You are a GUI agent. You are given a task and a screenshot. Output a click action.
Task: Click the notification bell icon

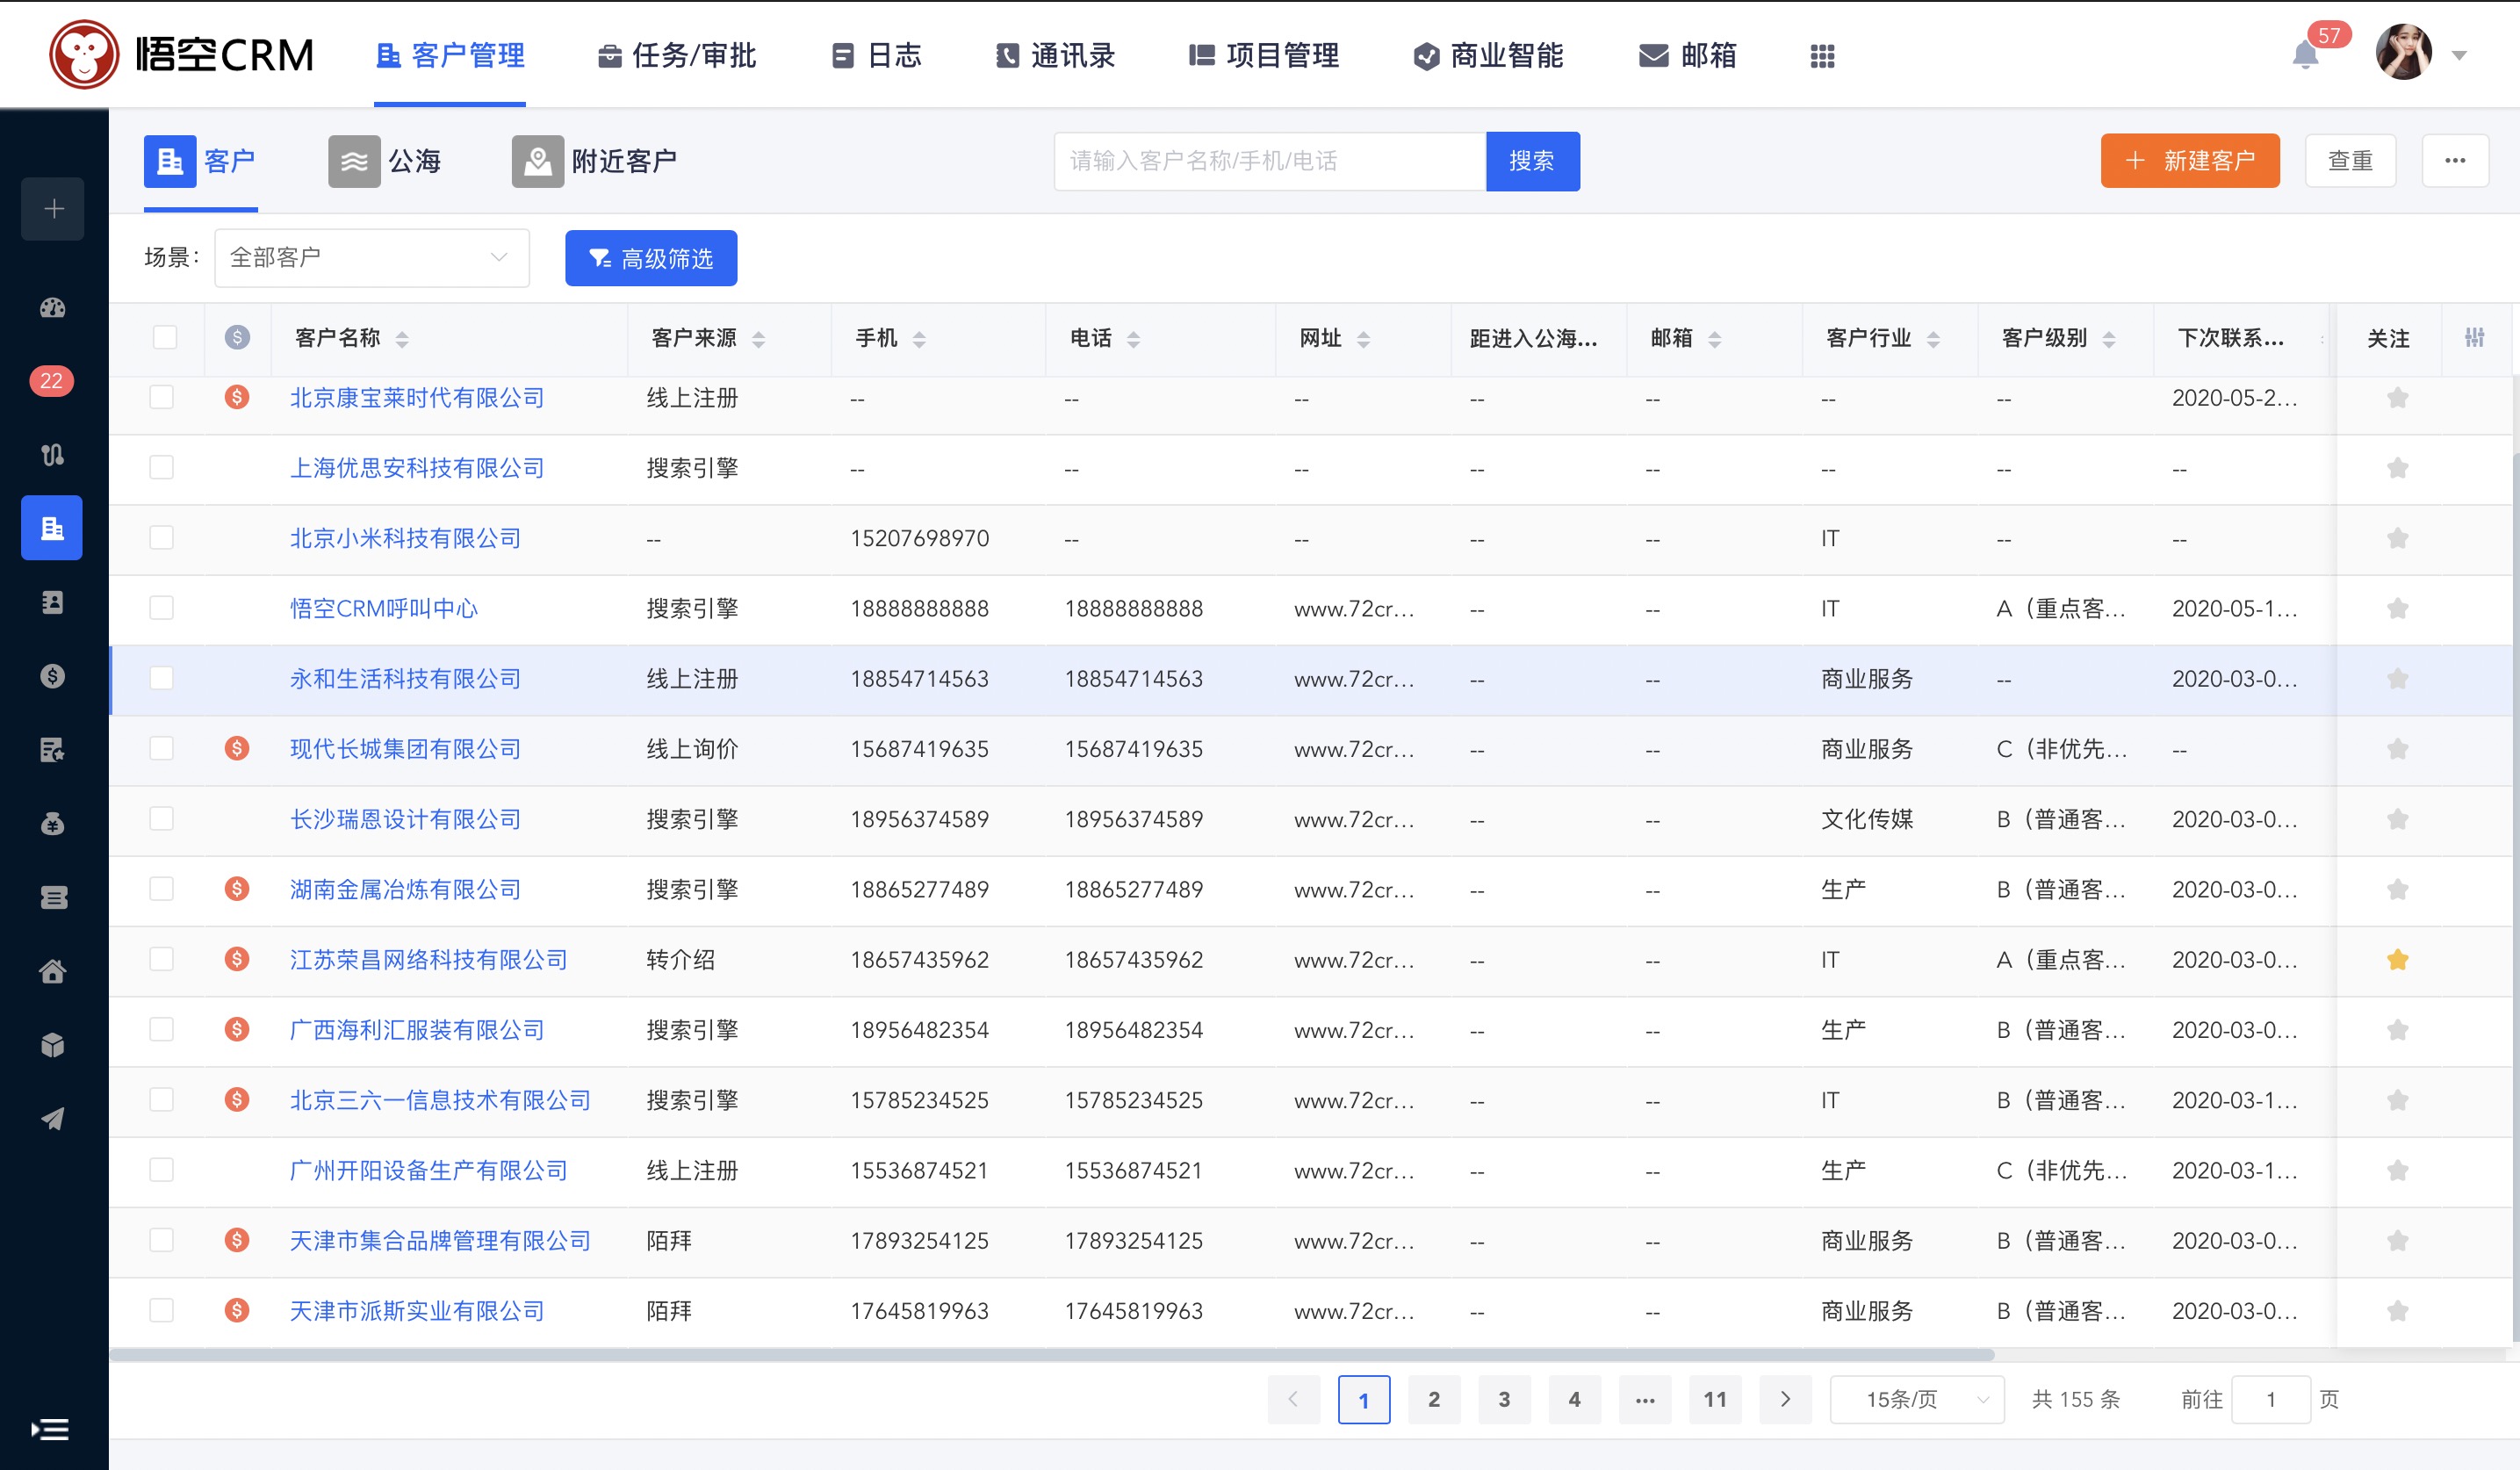2305,56
